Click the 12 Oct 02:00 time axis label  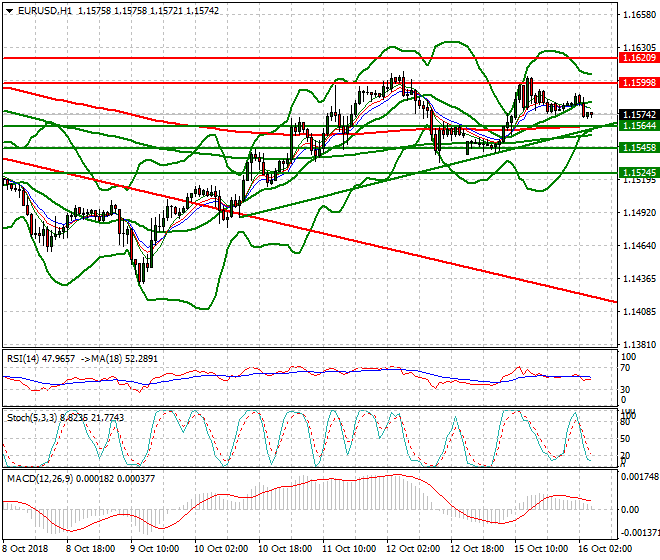click(x=412, y=549)
